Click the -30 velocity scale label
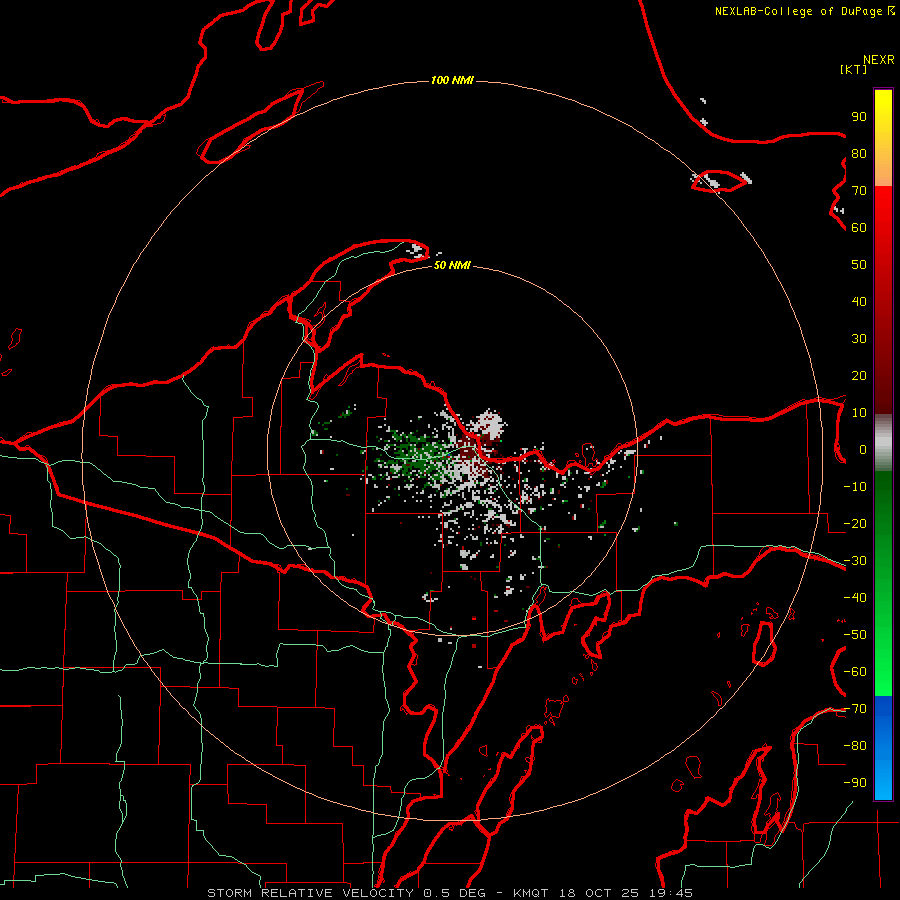The height and width of the screenshot is (900, 900). (x=855, y=561)
